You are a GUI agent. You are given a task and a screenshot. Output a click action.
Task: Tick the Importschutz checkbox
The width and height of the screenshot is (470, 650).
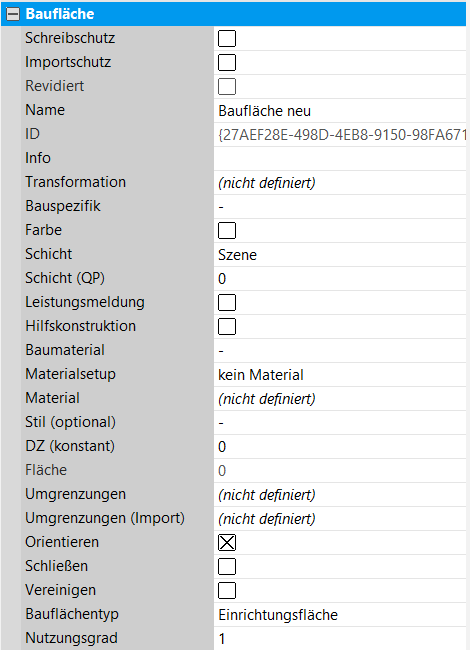[227, 63]
